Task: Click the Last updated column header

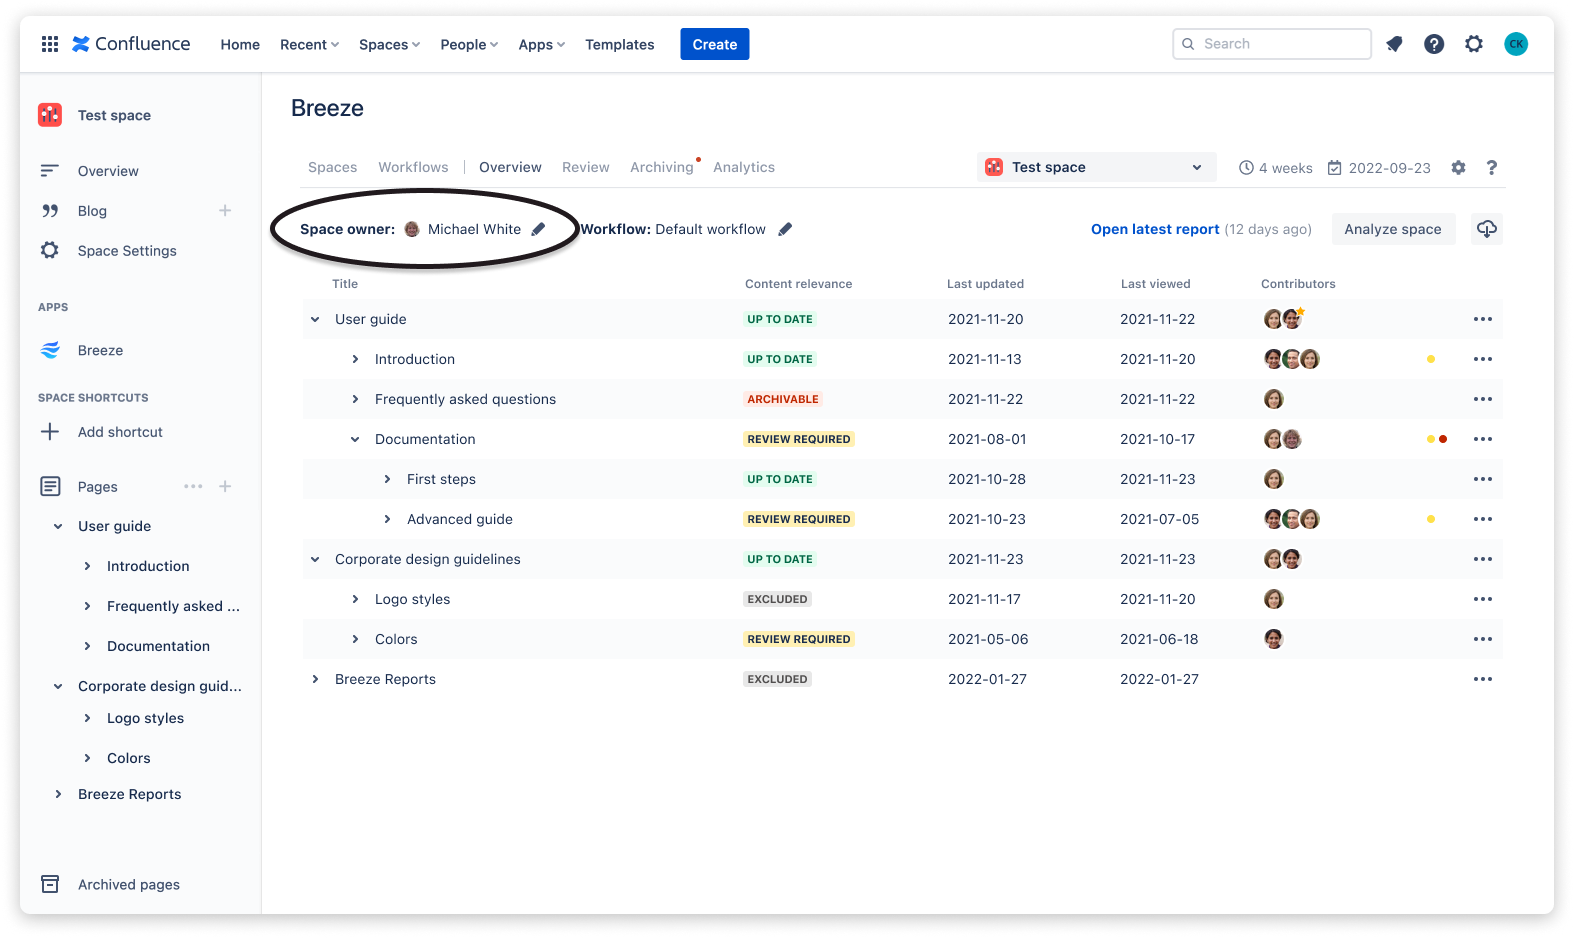Action: [x=986, y=284]
